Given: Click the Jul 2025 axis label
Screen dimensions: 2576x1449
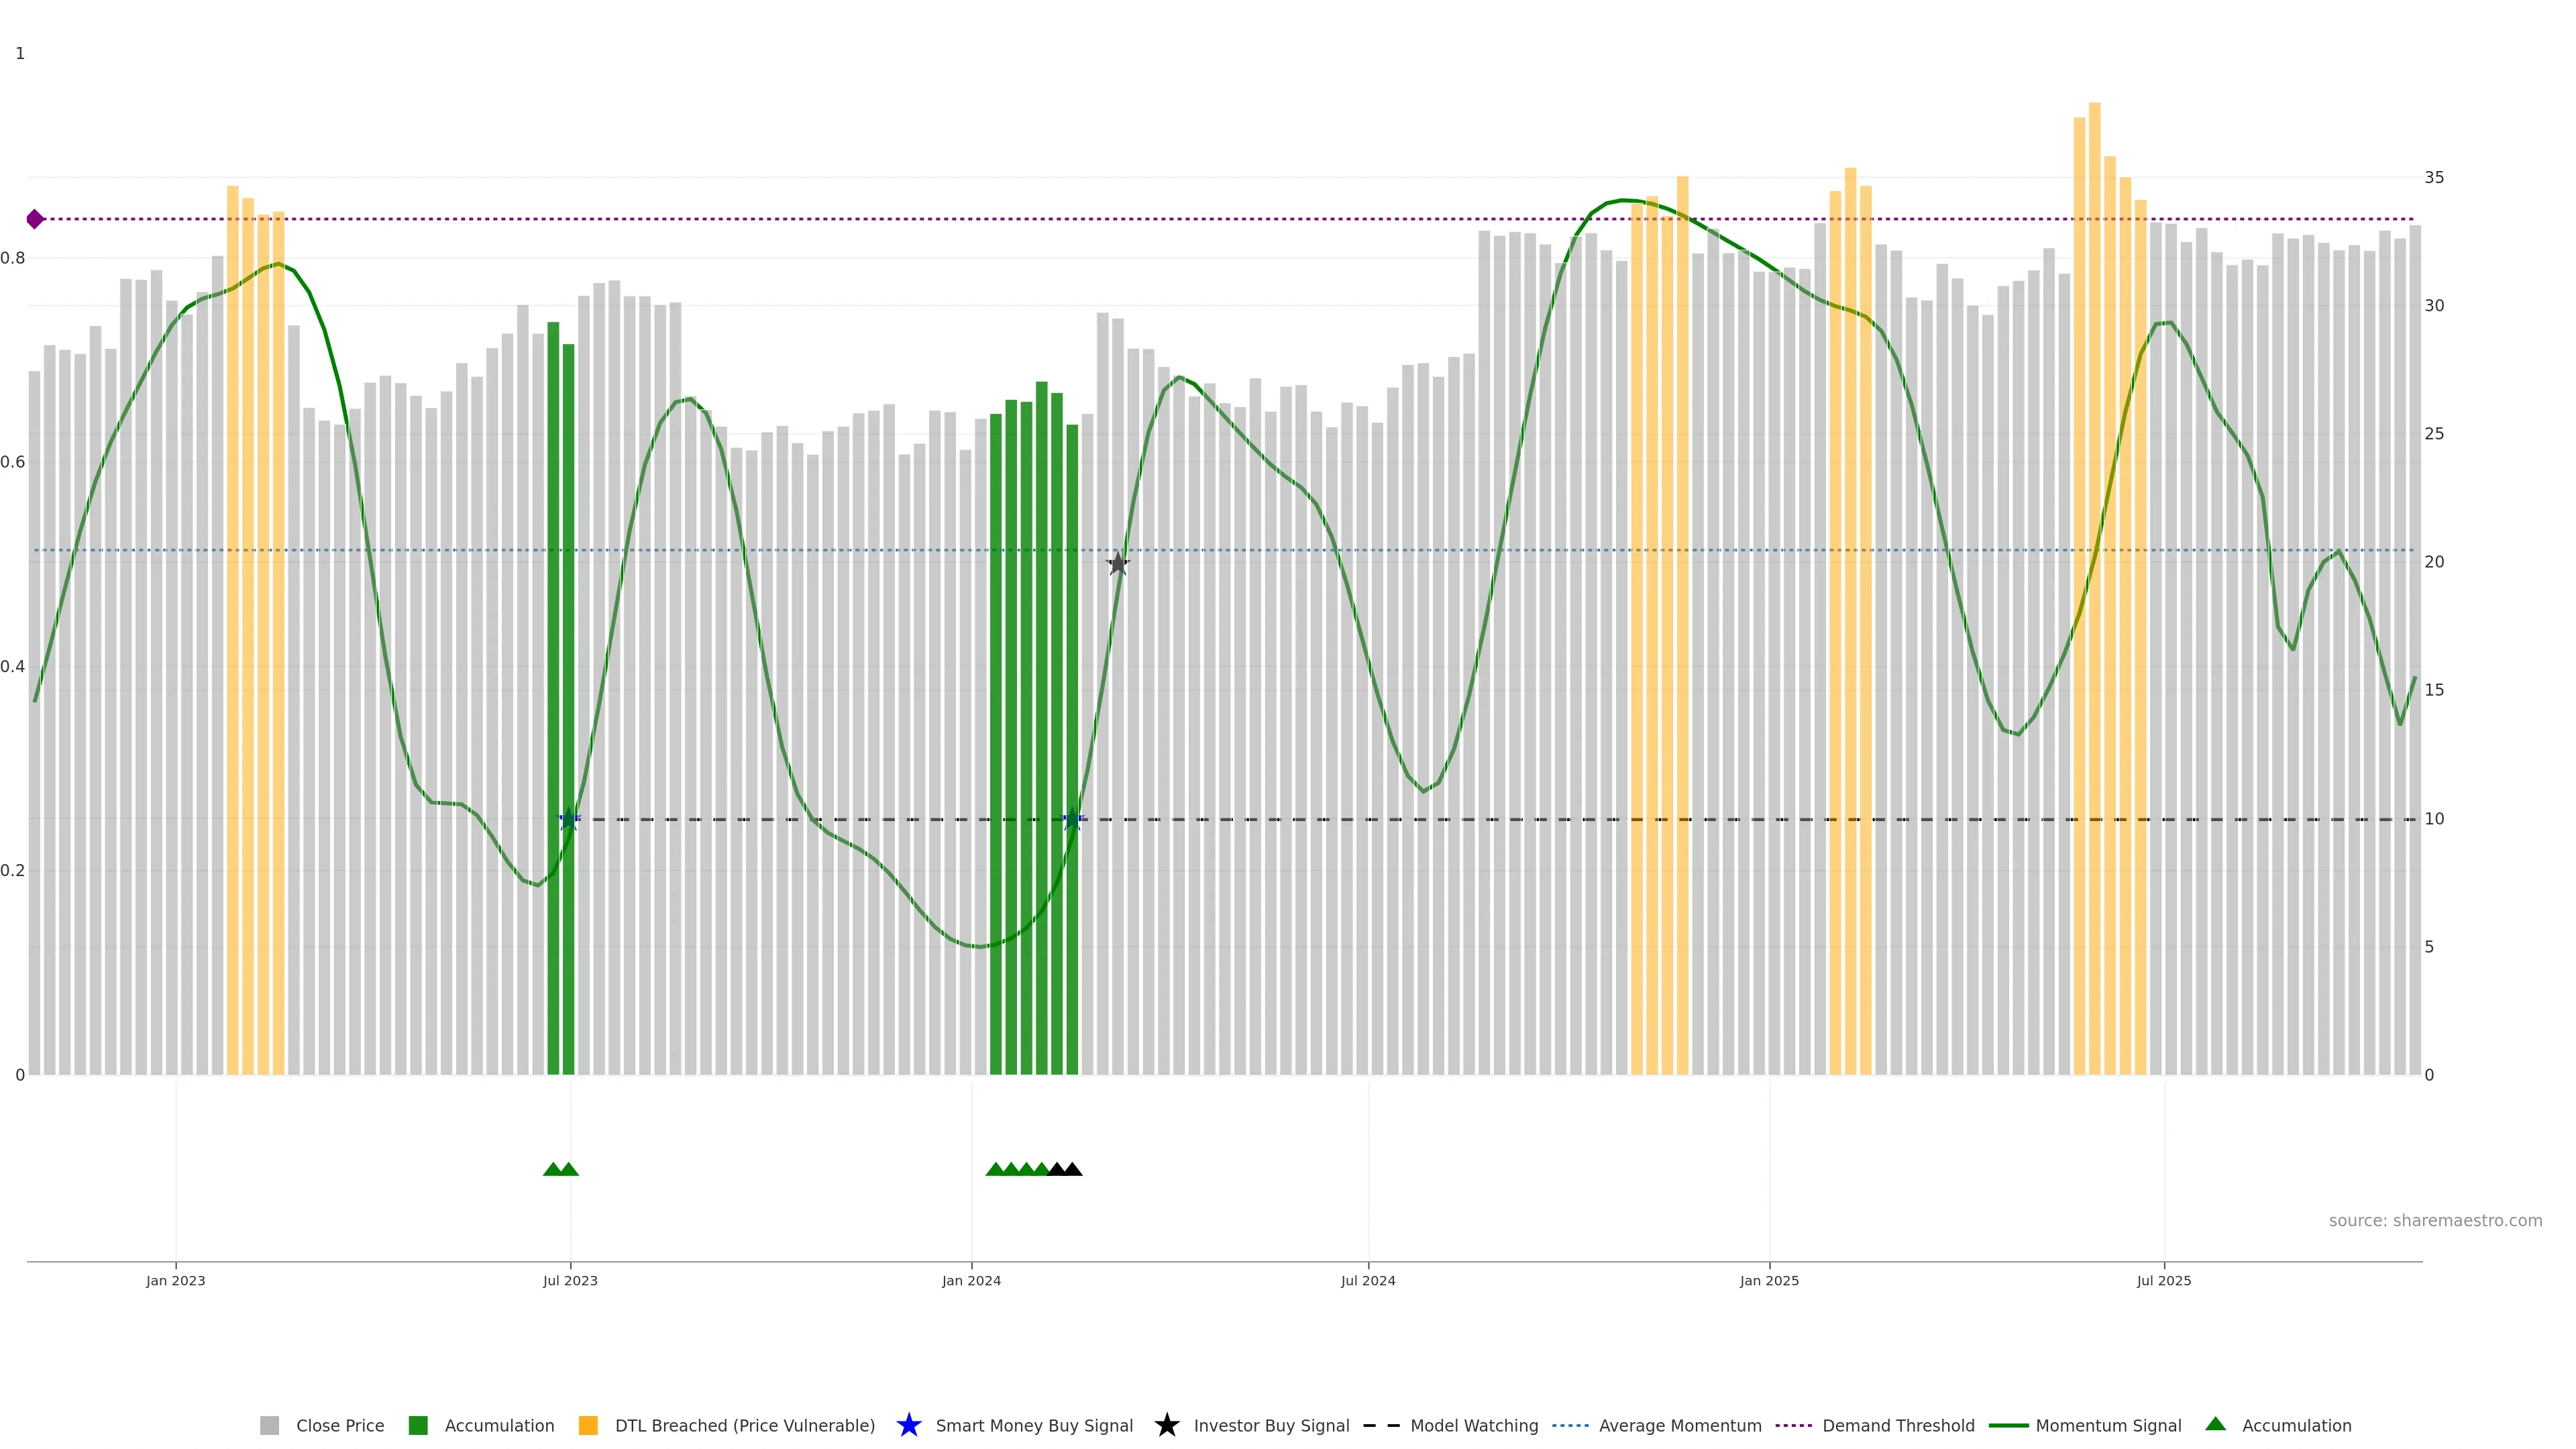Looking at the screenshot, I should pyautogui.click(x=2163, y=1280).
